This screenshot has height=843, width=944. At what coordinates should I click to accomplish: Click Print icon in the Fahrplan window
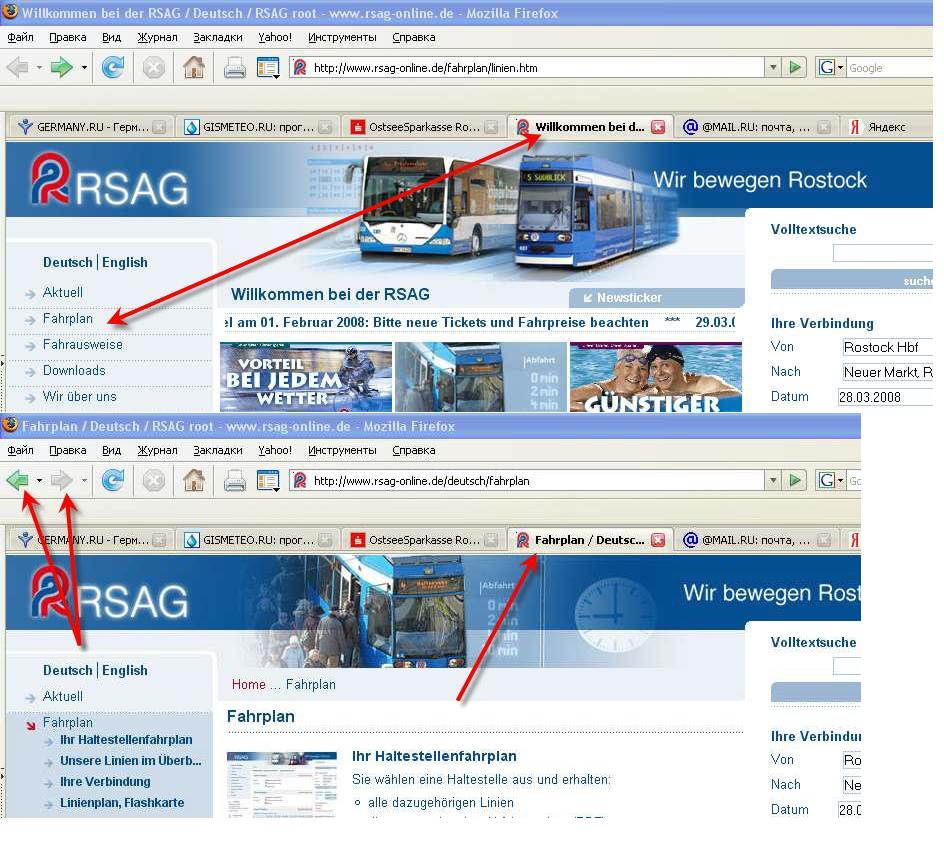[x=234, y=481]
